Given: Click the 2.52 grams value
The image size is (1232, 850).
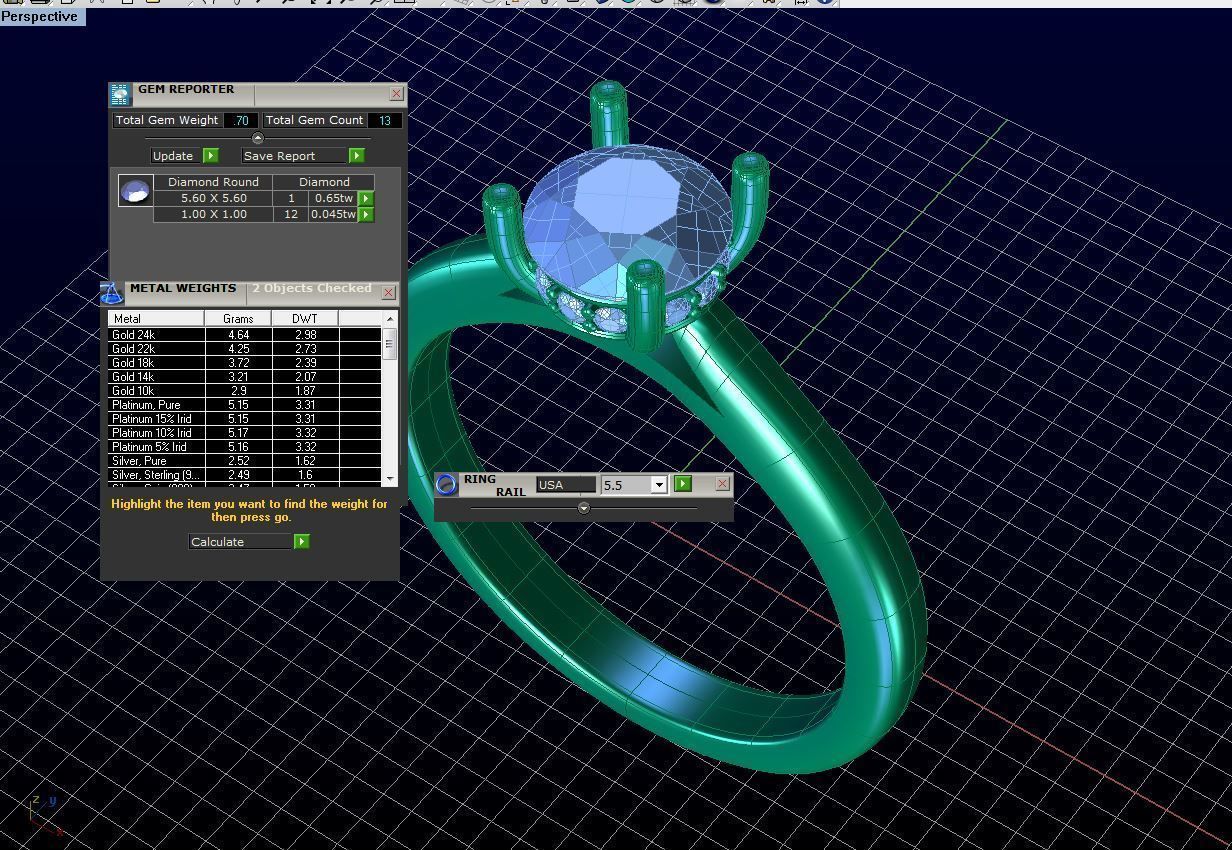Looking at the screenshot, I should coord(238,461).
